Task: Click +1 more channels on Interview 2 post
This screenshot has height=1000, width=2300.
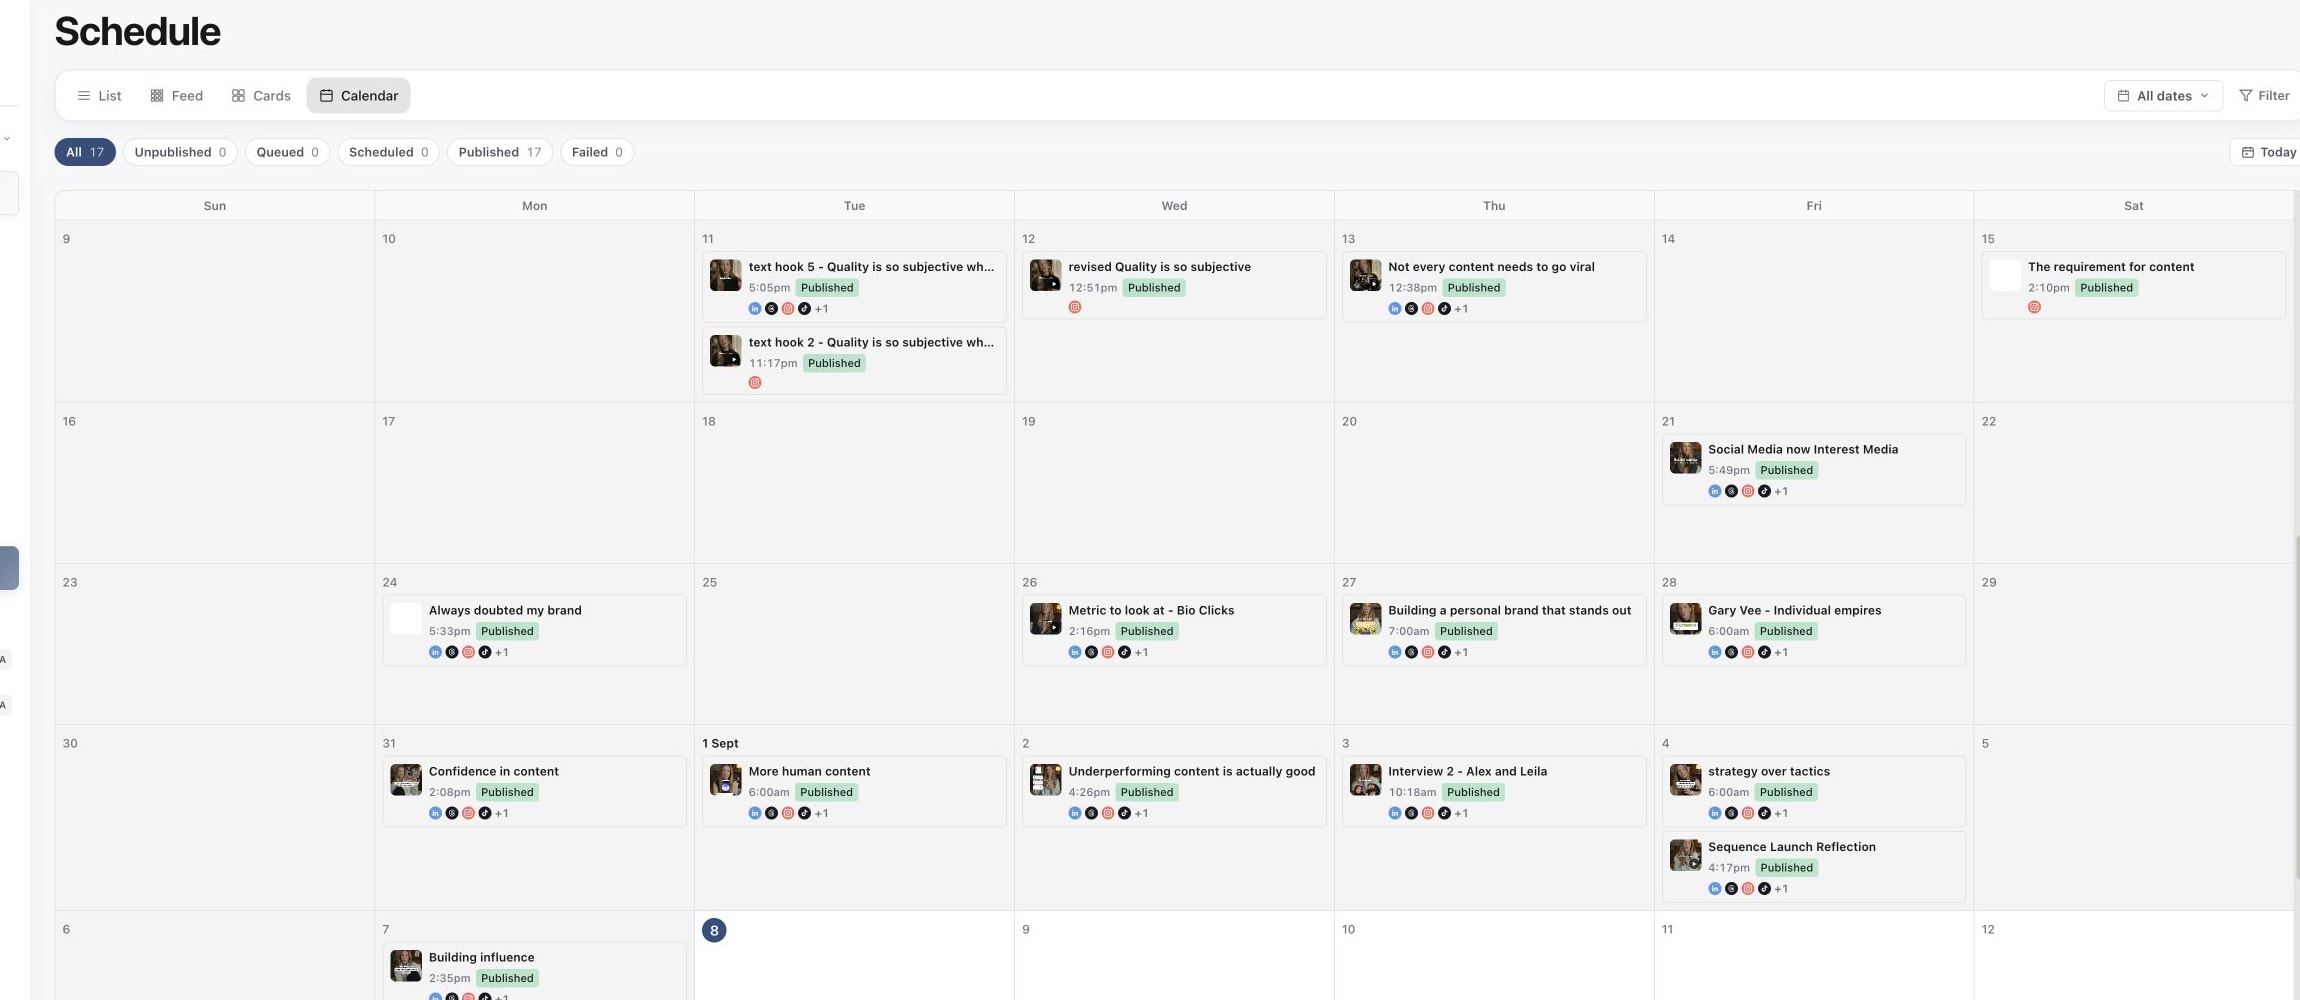Action: pyautogui.click(x=1461, y=813)
